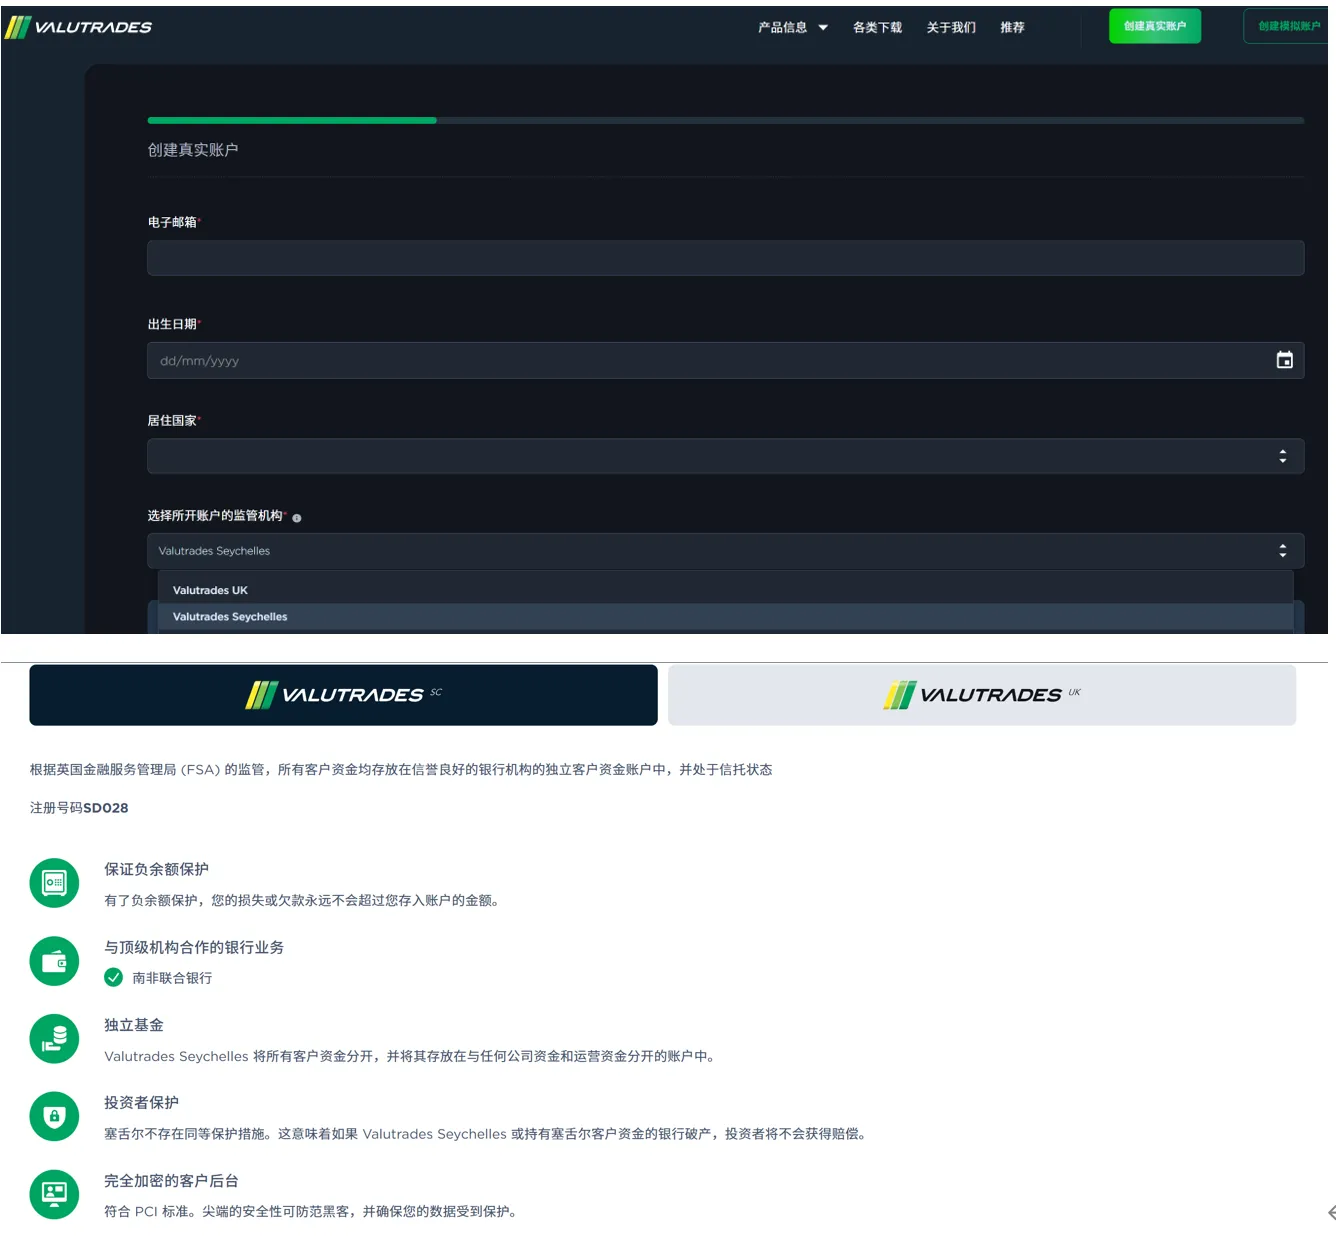
Task: Click the 出生日期 field label
Action: (172, 324)
